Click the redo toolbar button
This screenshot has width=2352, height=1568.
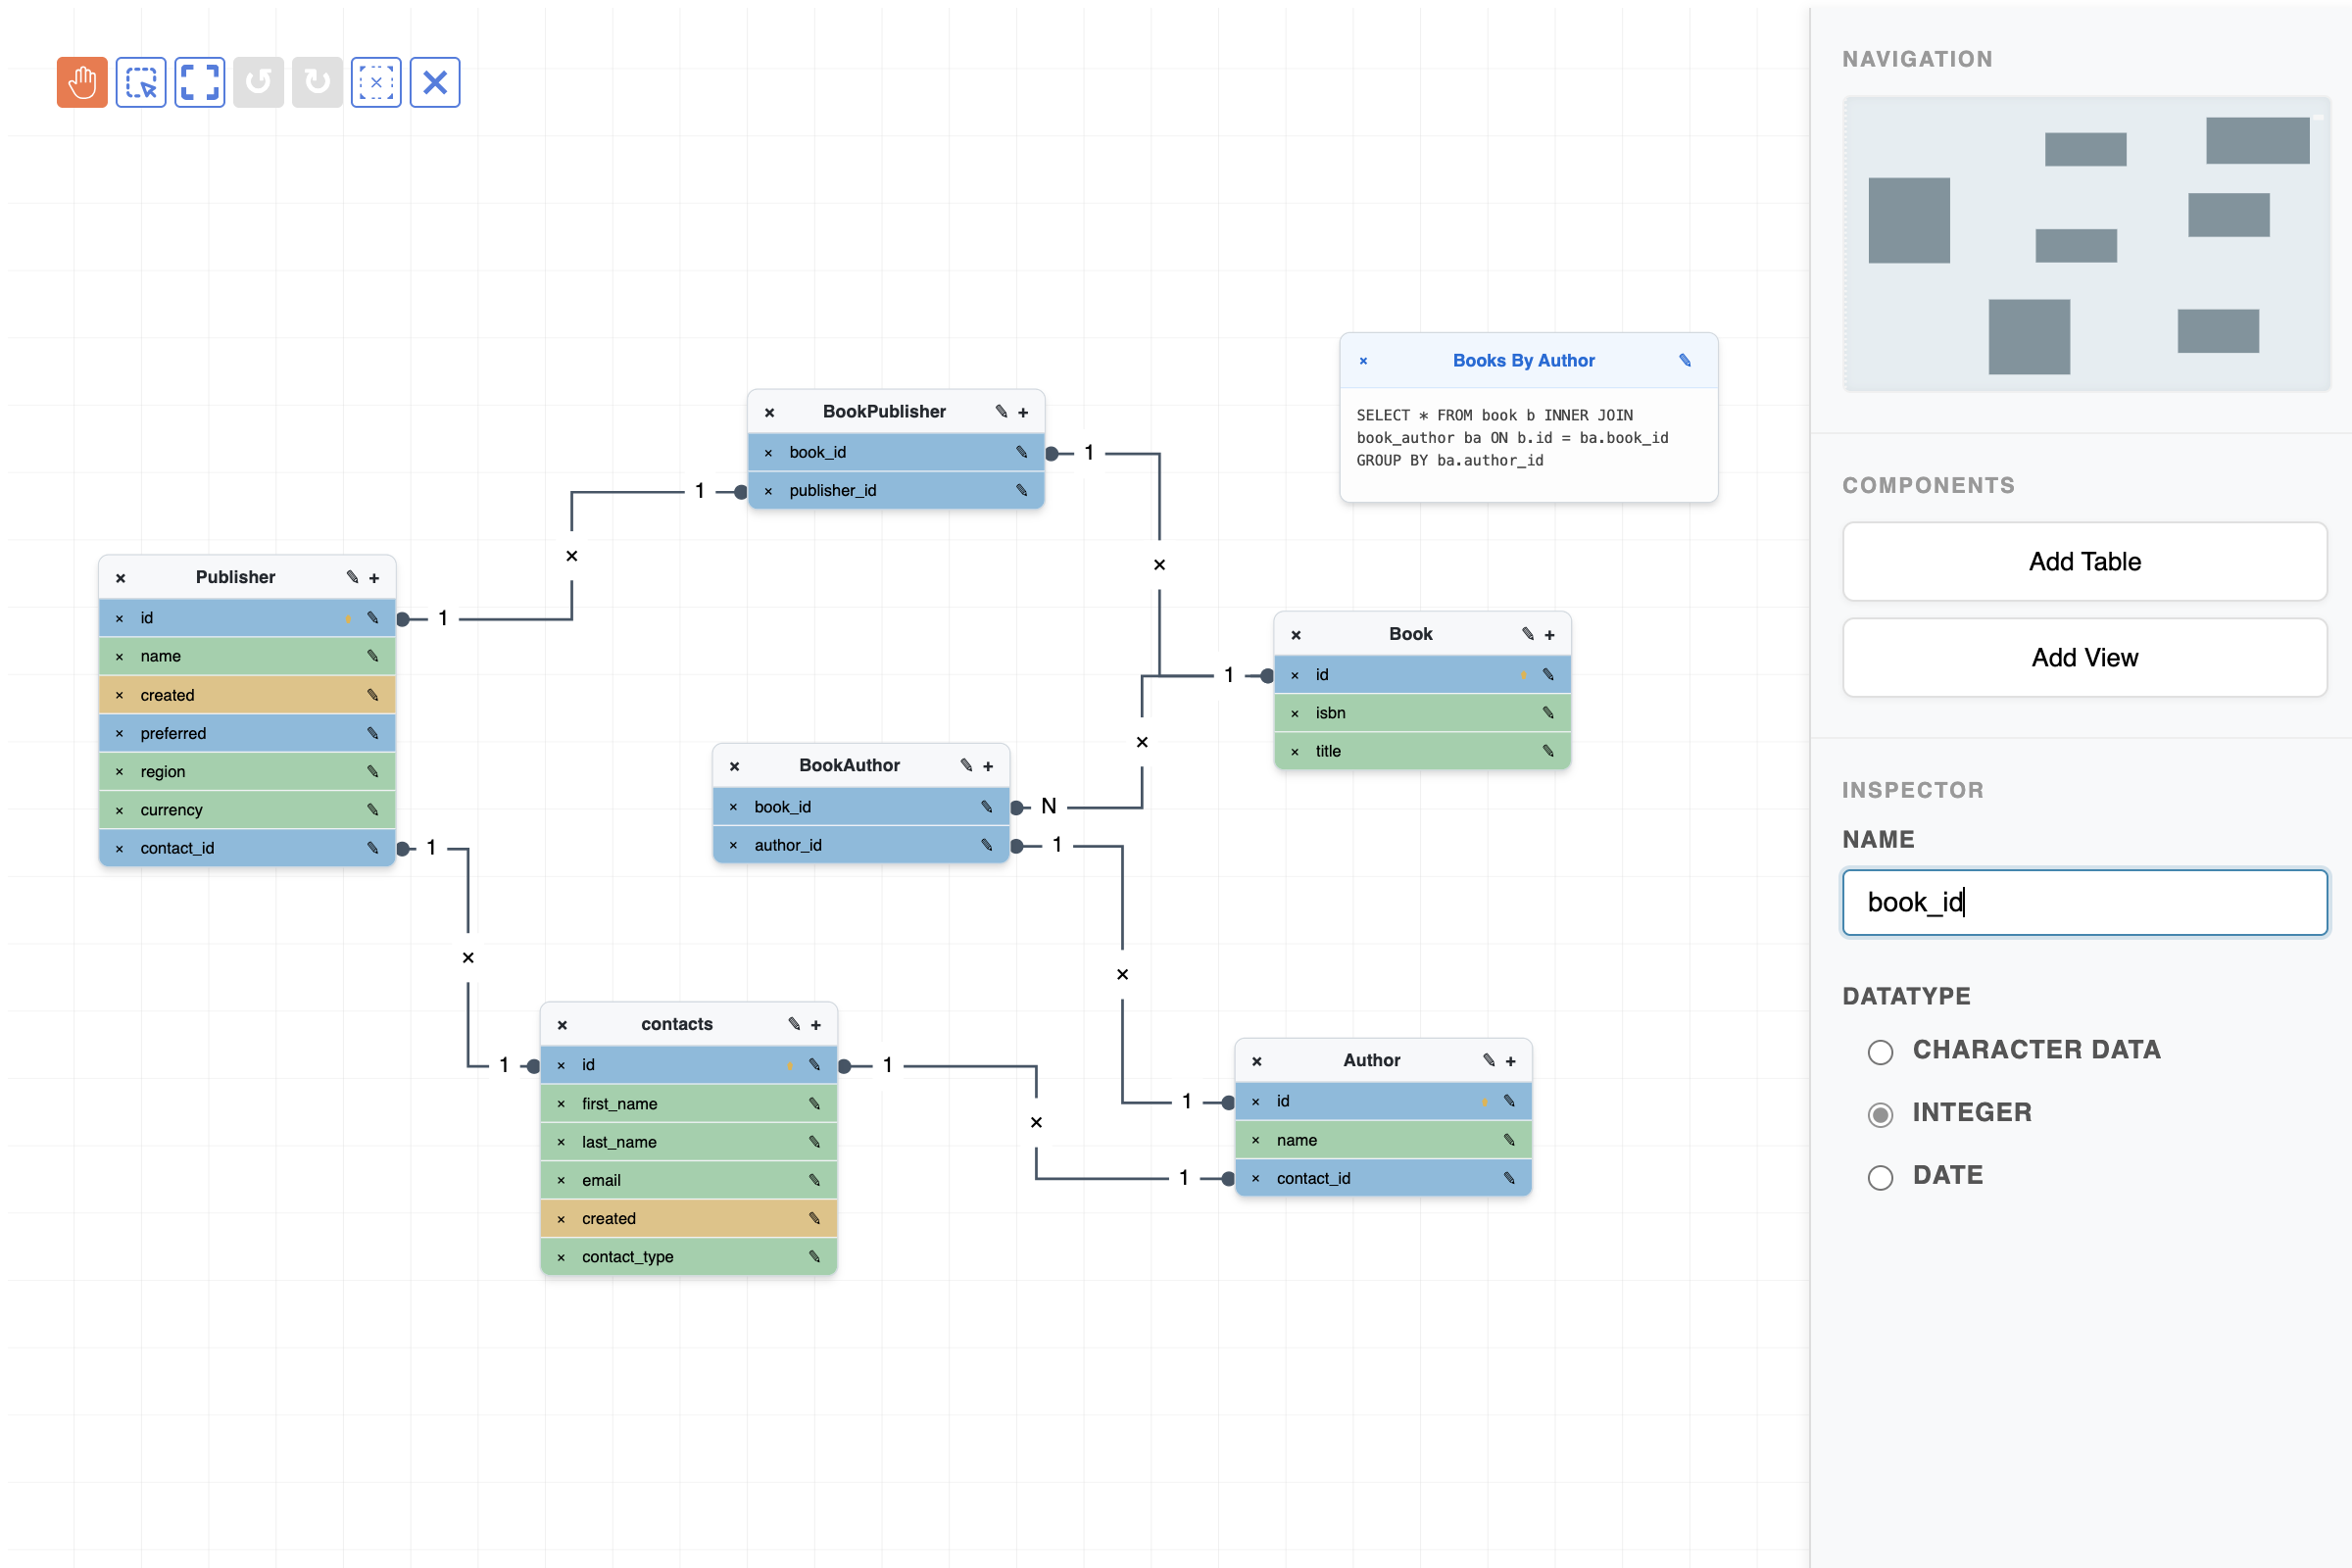point(317,82)
